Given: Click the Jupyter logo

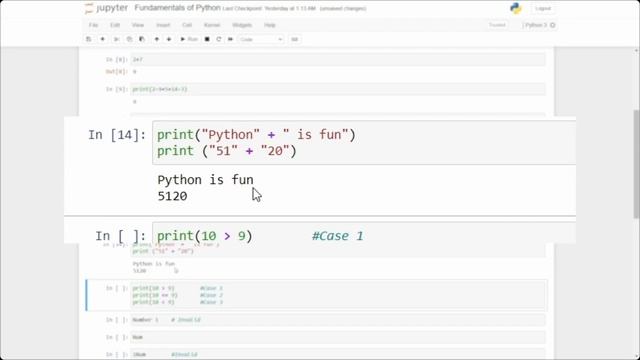Looking at the screenshot, I should pyautogui.click(x=106, y=8).
